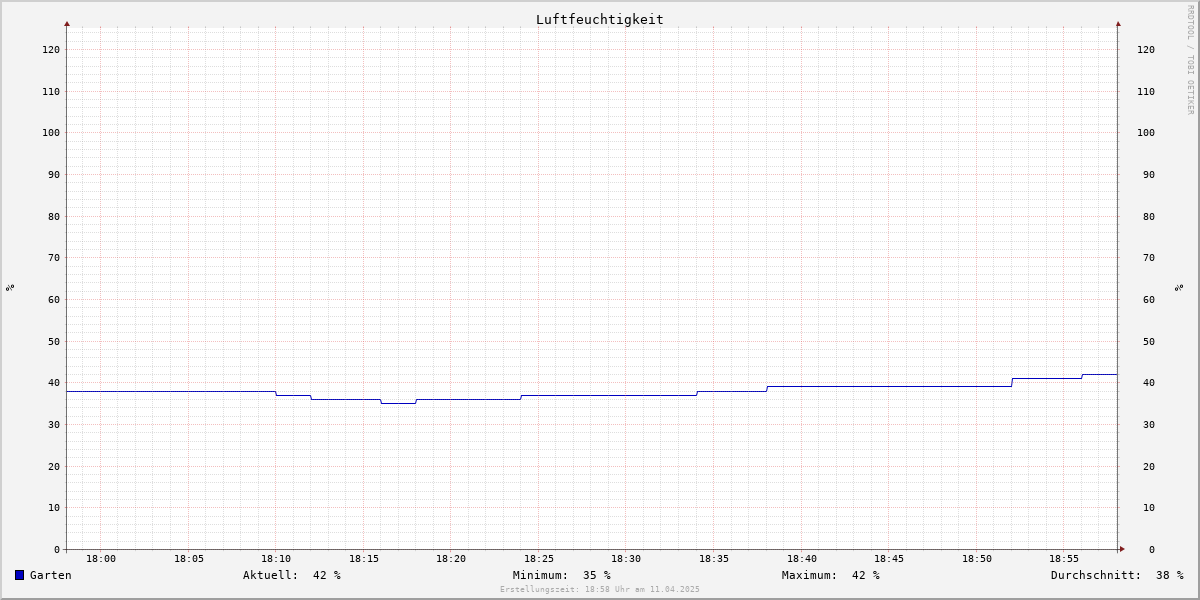
Task: Click the blue Garten legend color box
Action: coord(19,575)
